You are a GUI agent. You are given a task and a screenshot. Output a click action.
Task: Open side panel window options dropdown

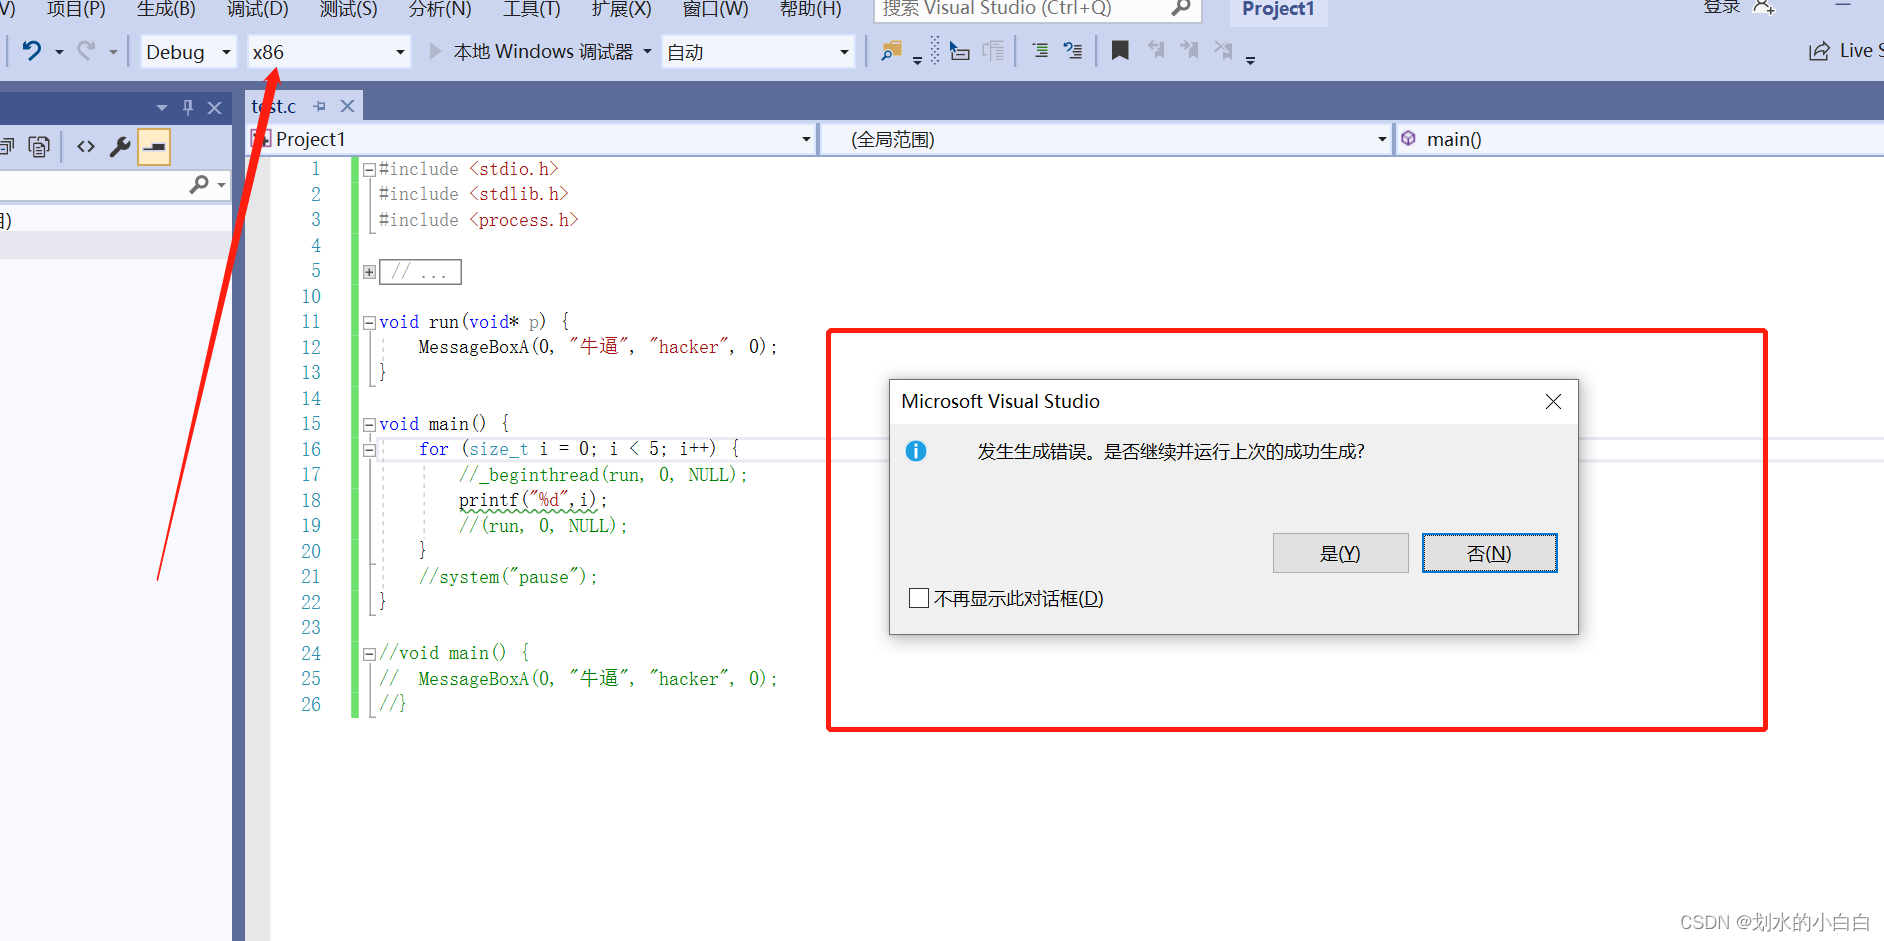(162, 107)
